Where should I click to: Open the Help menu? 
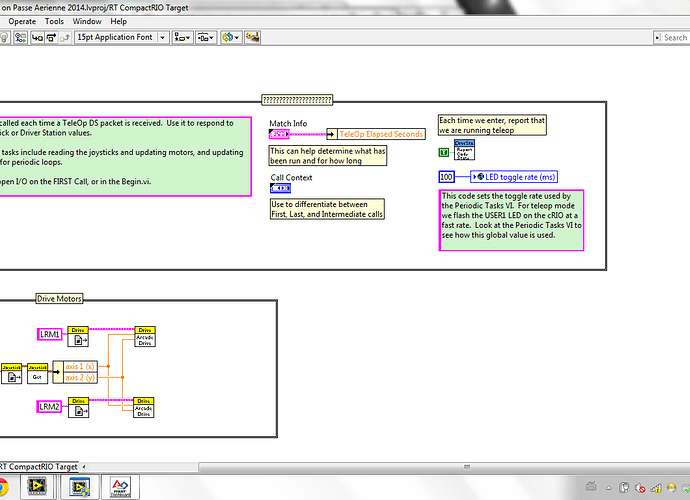118,21
